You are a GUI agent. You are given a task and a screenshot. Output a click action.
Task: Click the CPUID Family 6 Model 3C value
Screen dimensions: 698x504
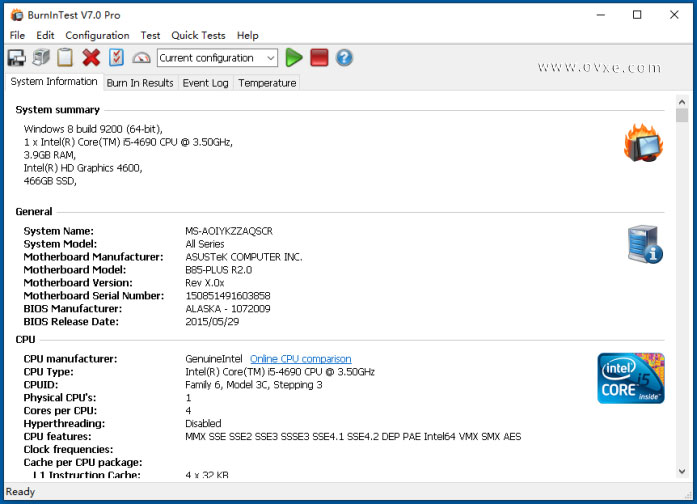[254, 385]
